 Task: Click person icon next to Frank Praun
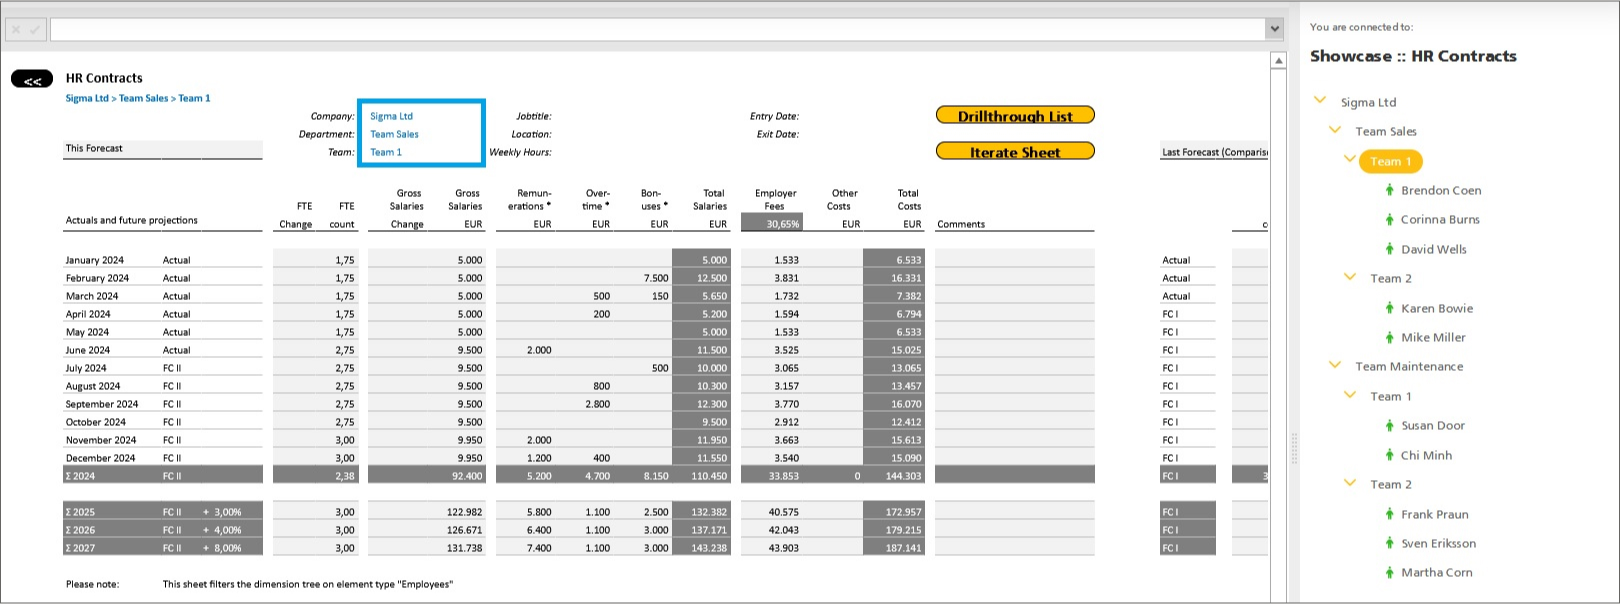[x=1389, y=514]
